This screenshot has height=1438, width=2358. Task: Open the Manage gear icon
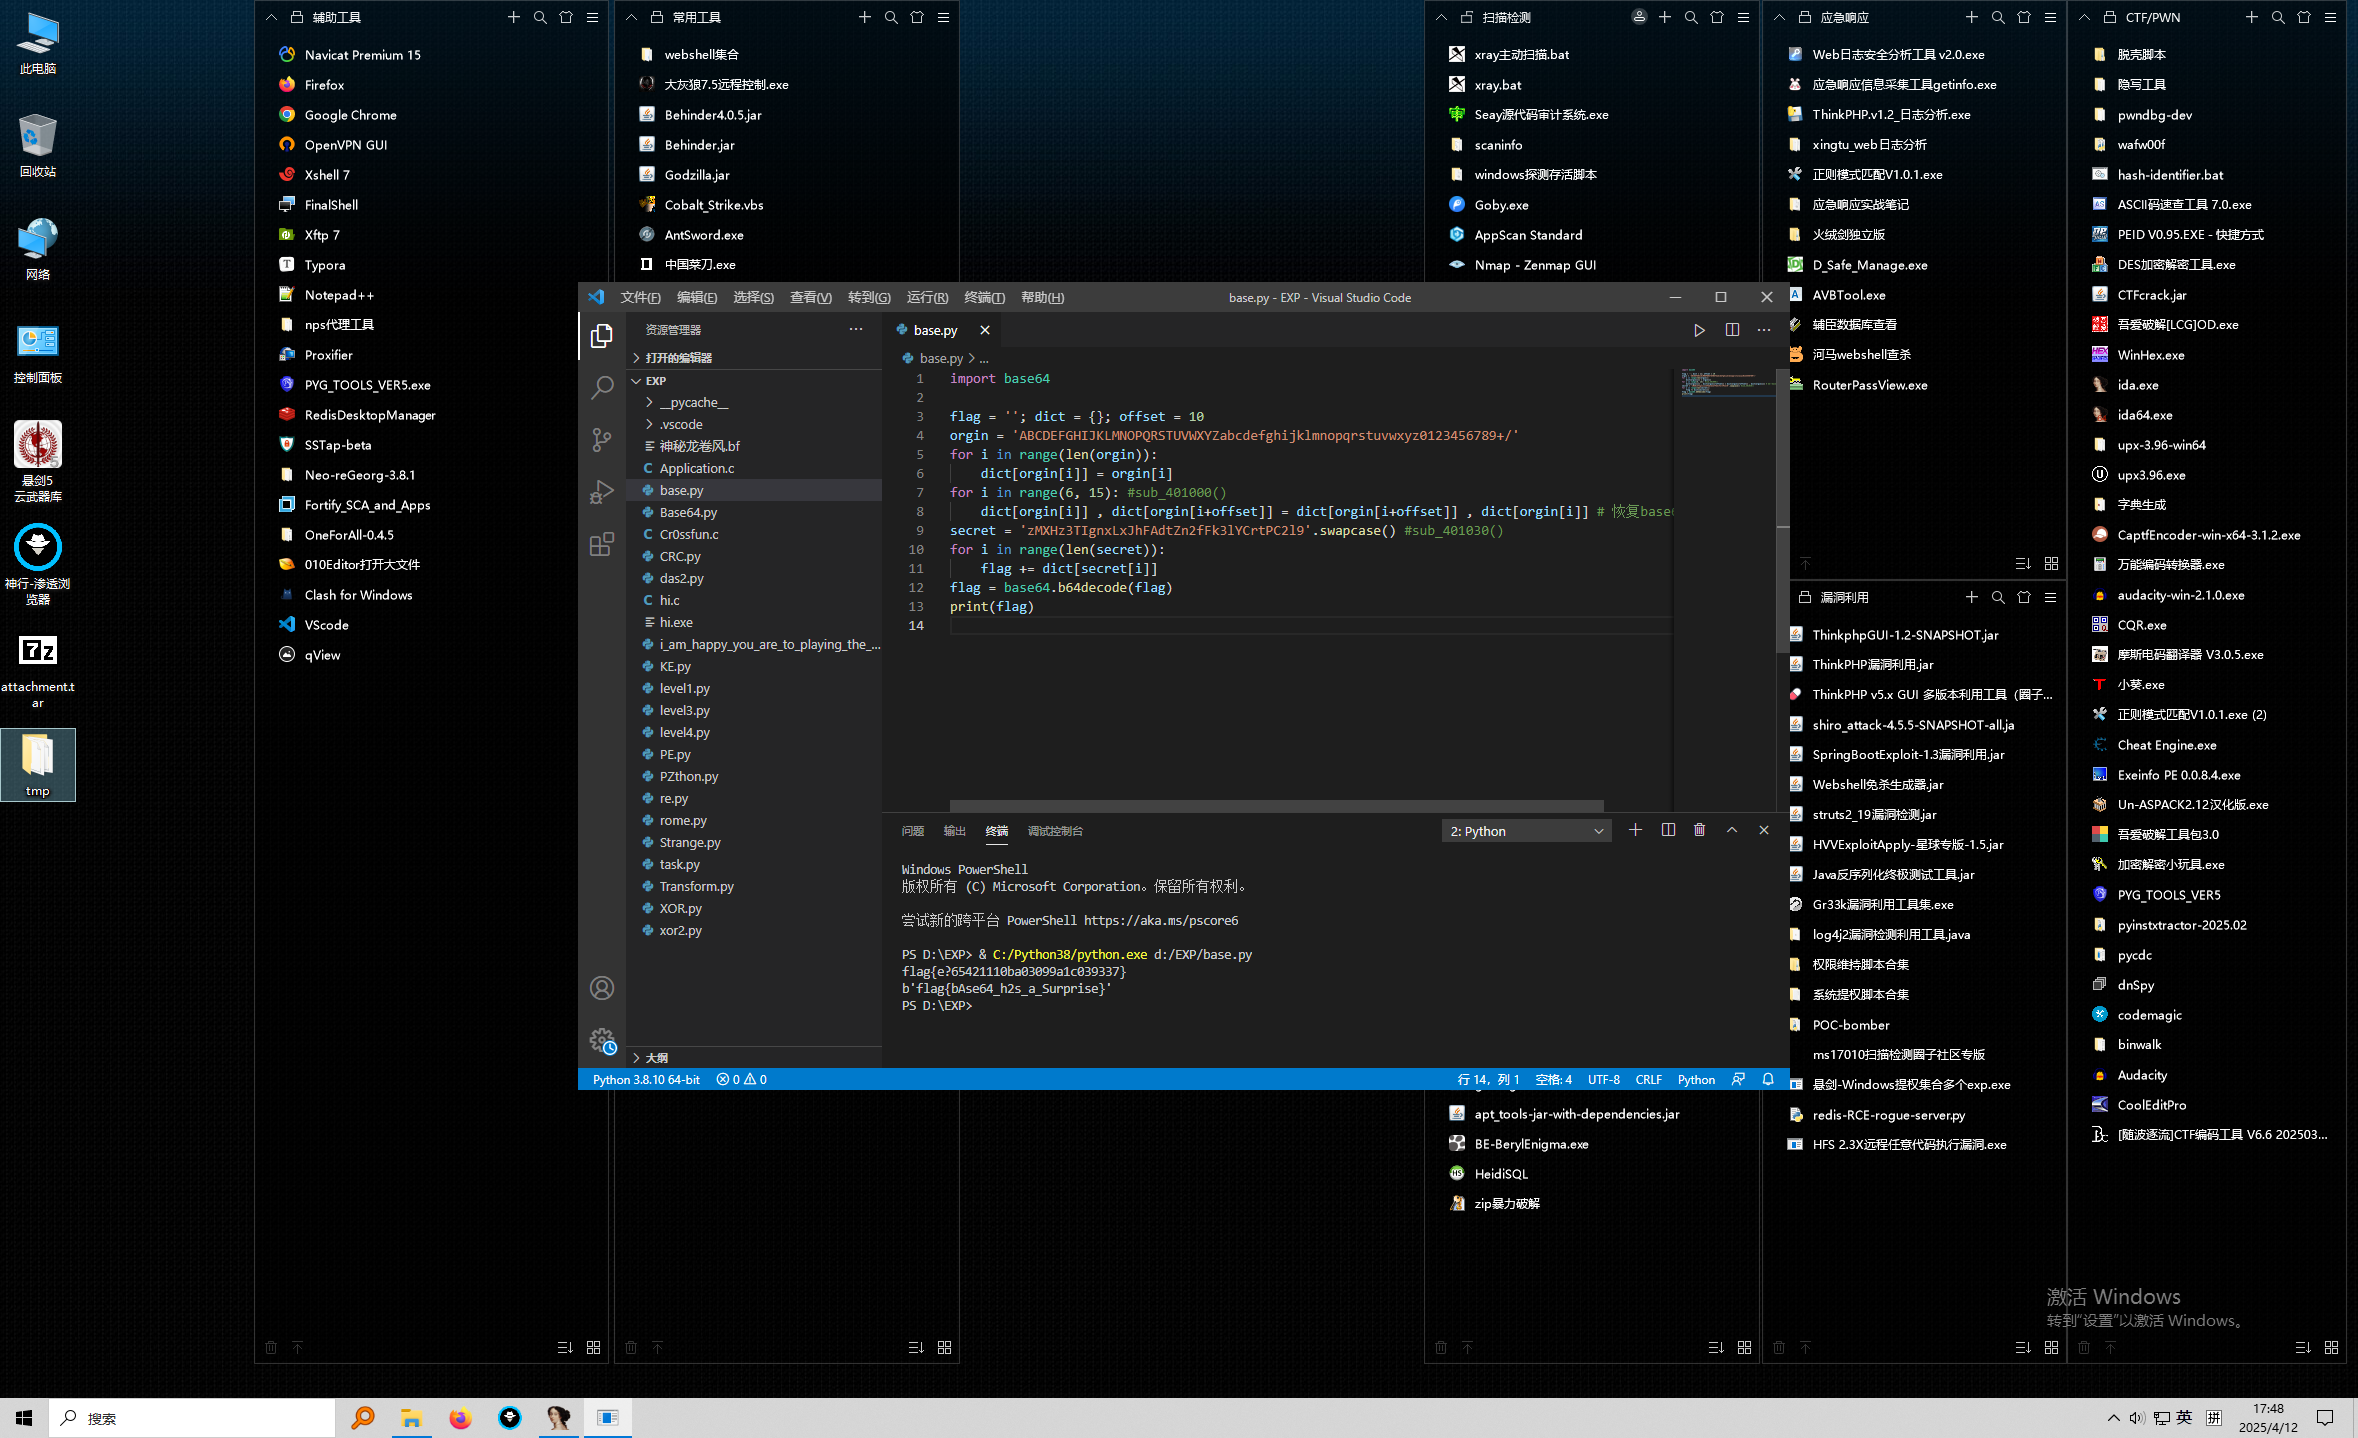[x=601, y=1041]
